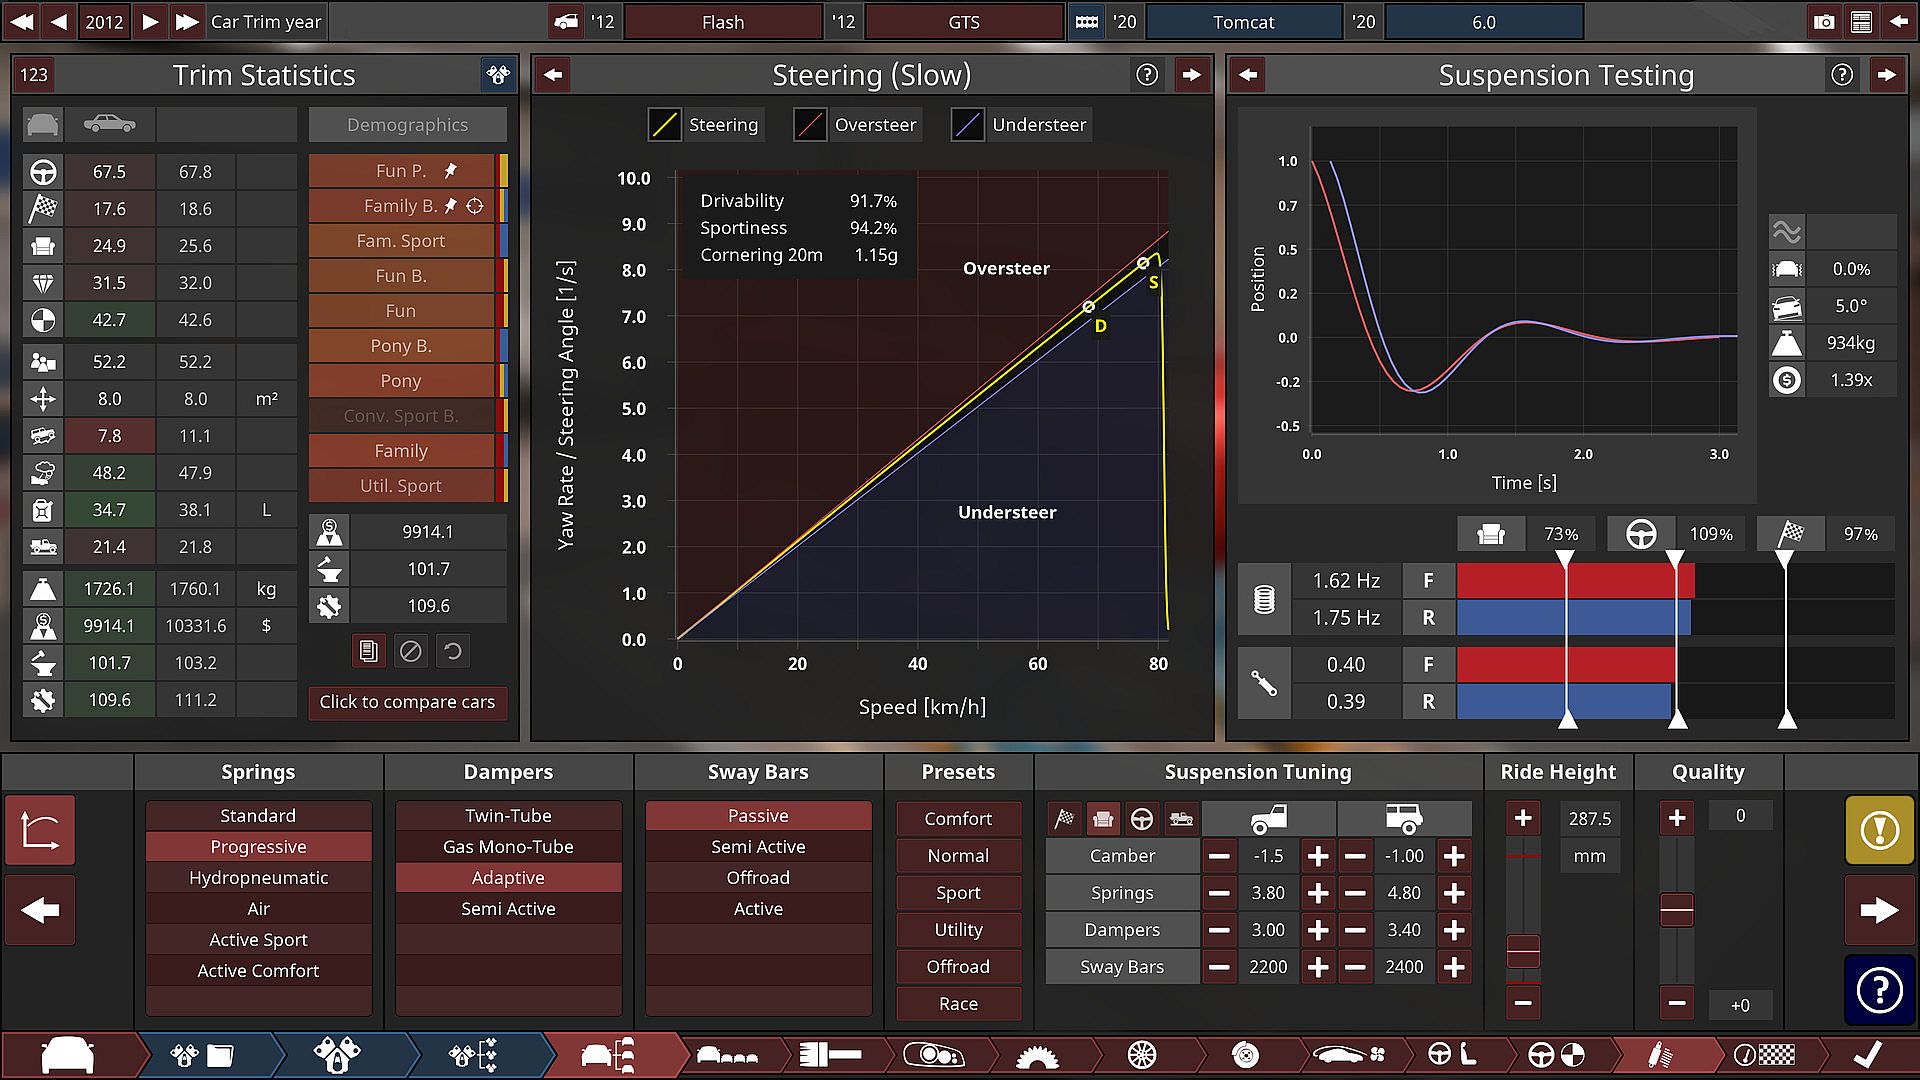Increase the front Camber value with its plus
This screenshot has width=1920, height=1080.
click(x=1318, y=856)
